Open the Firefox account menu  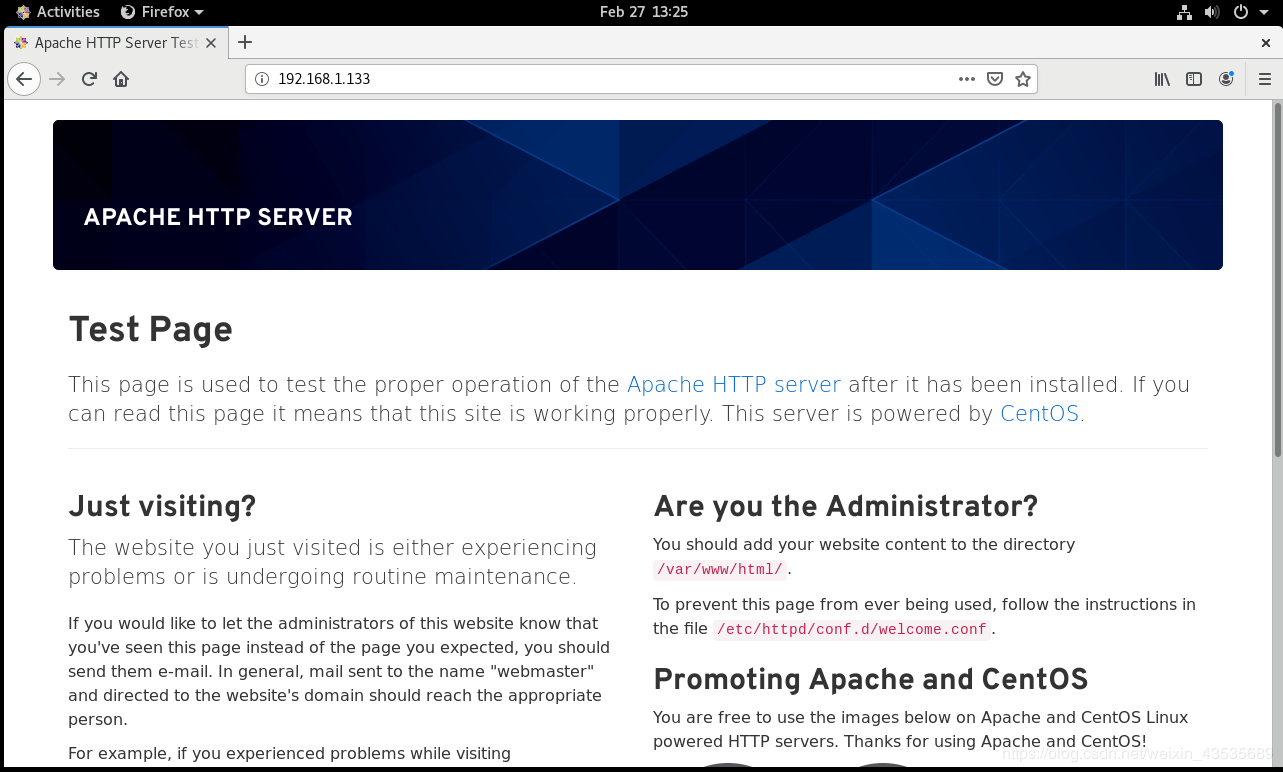coord(1226,79)
